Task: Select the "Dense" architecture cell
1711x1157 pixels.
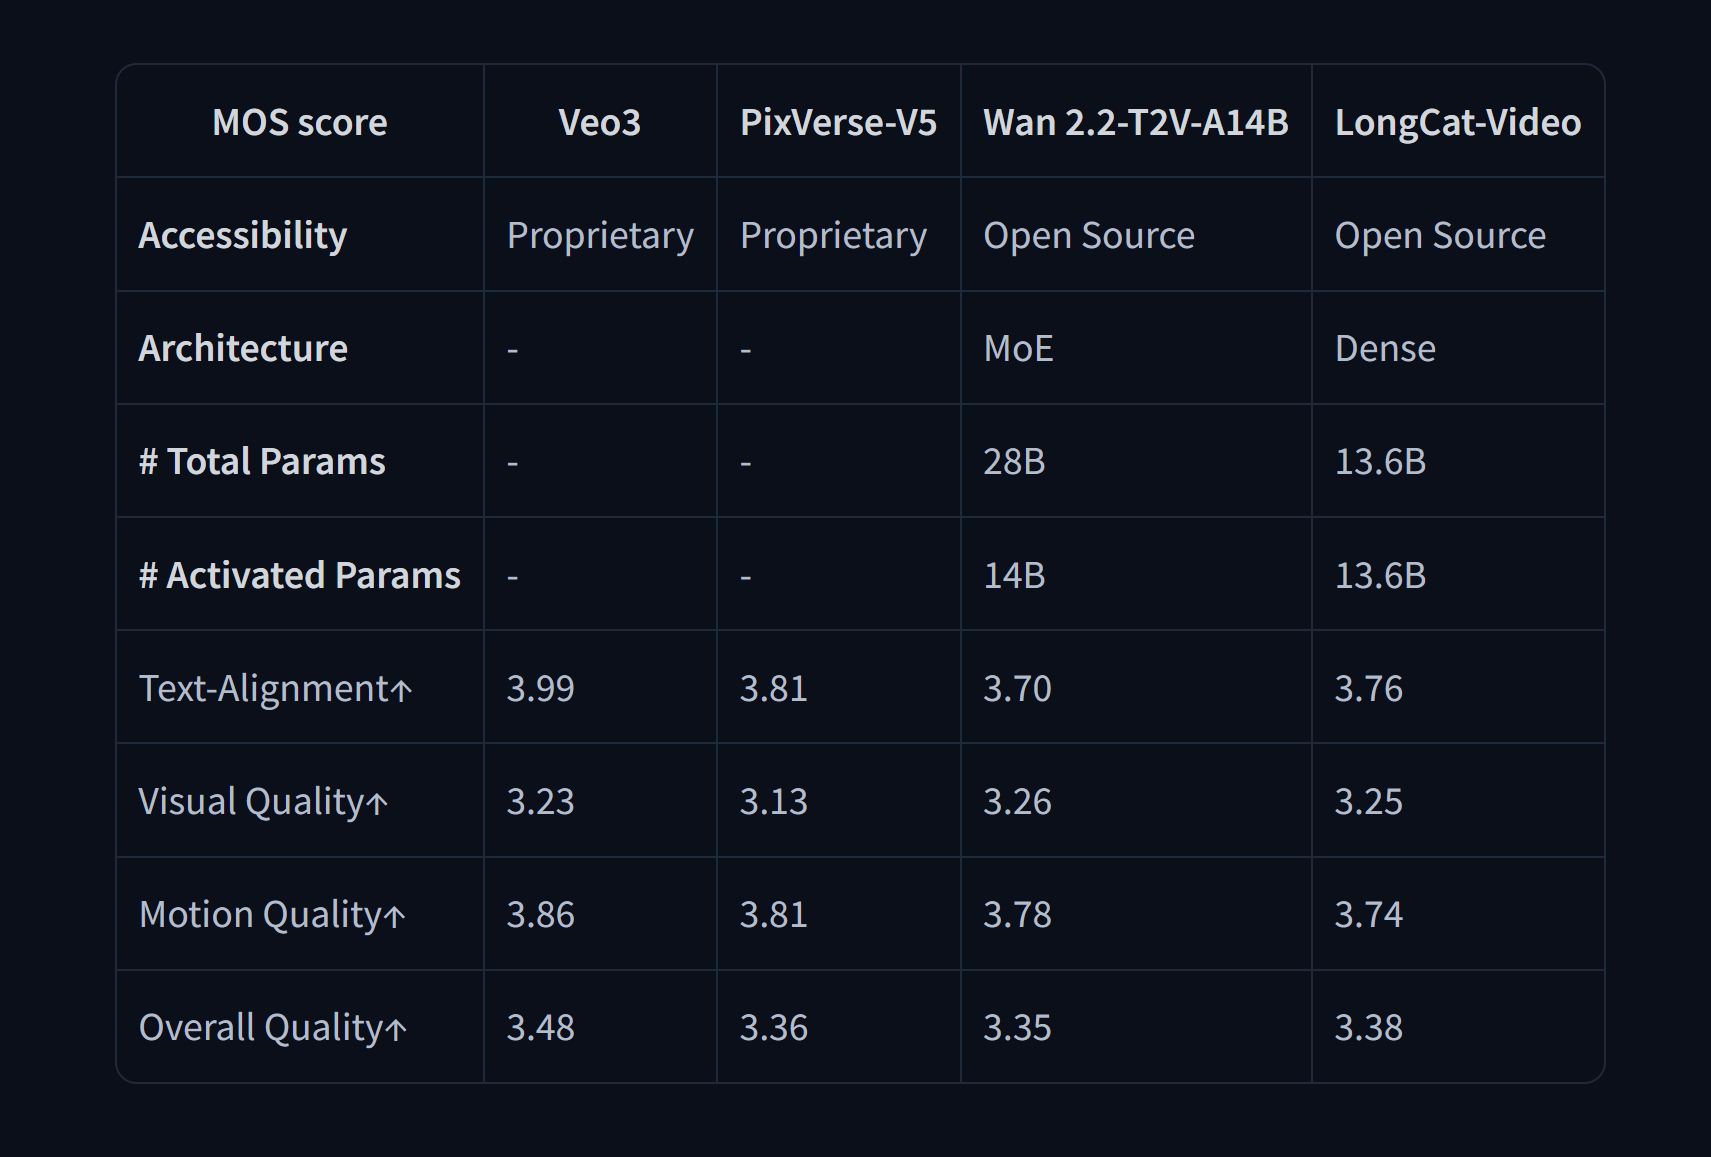Action: [x=1385, y=348]
